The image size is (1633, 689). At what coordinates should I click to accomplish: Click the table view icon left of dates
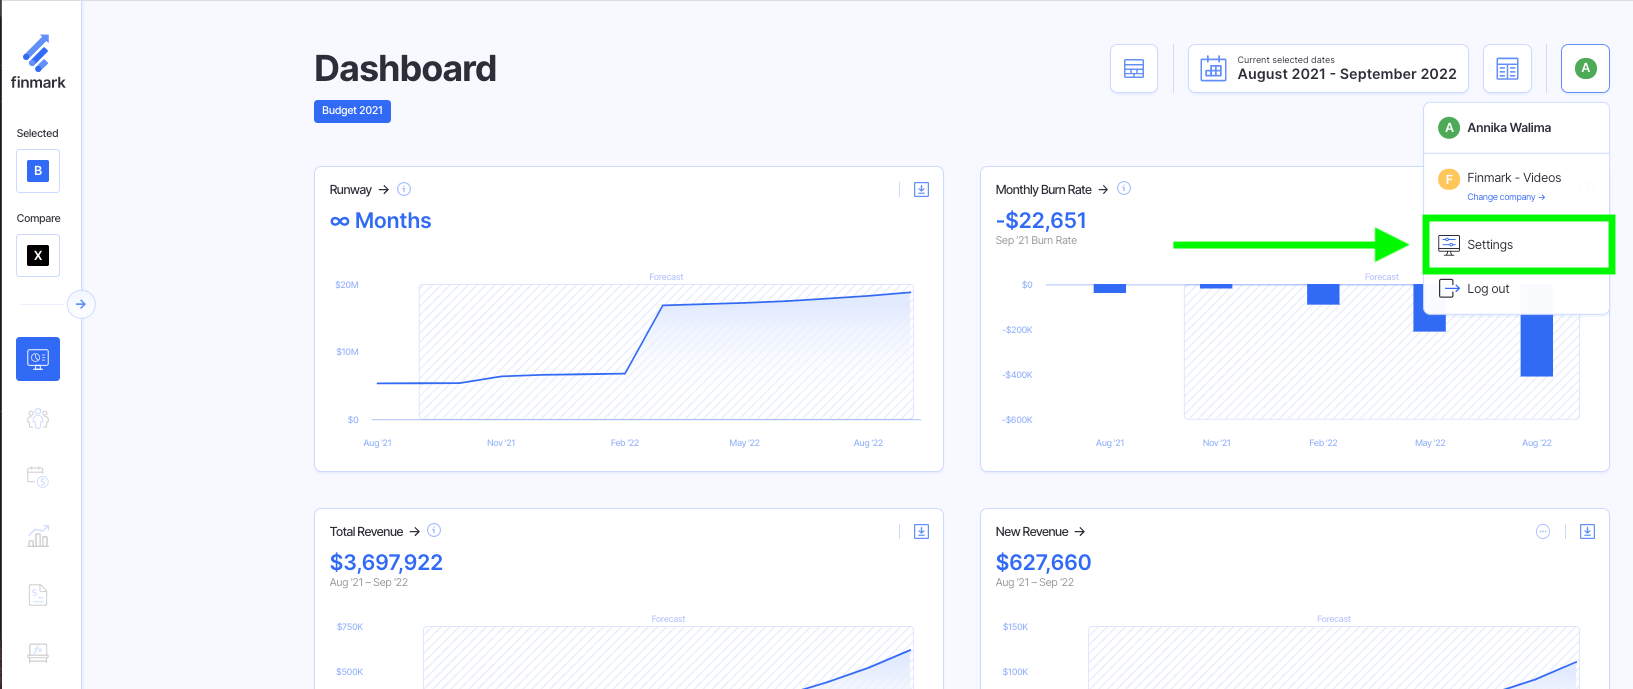tap(1134, 69)
